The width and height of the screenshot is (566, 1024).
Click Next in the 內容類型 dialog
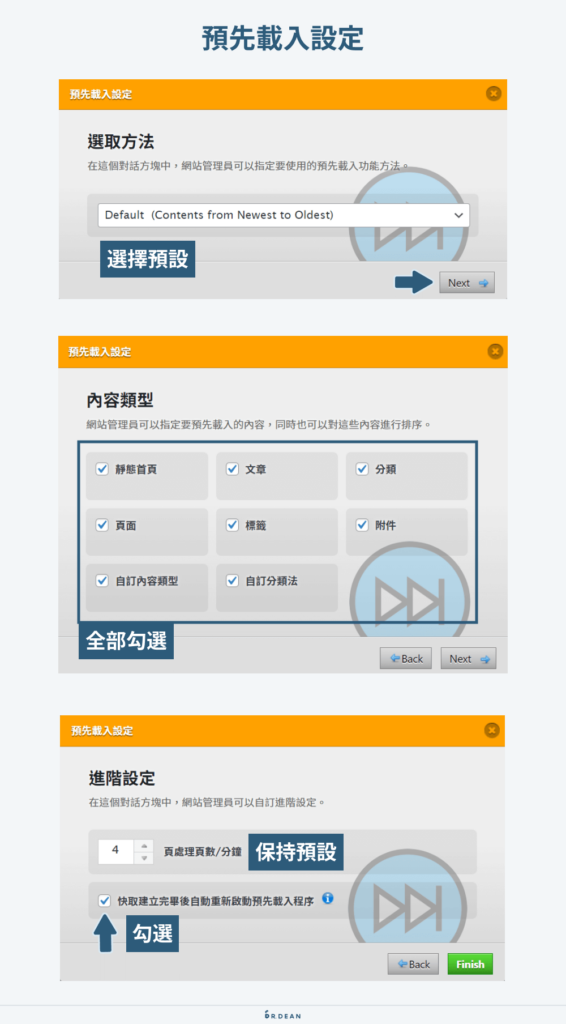point(469,658)
